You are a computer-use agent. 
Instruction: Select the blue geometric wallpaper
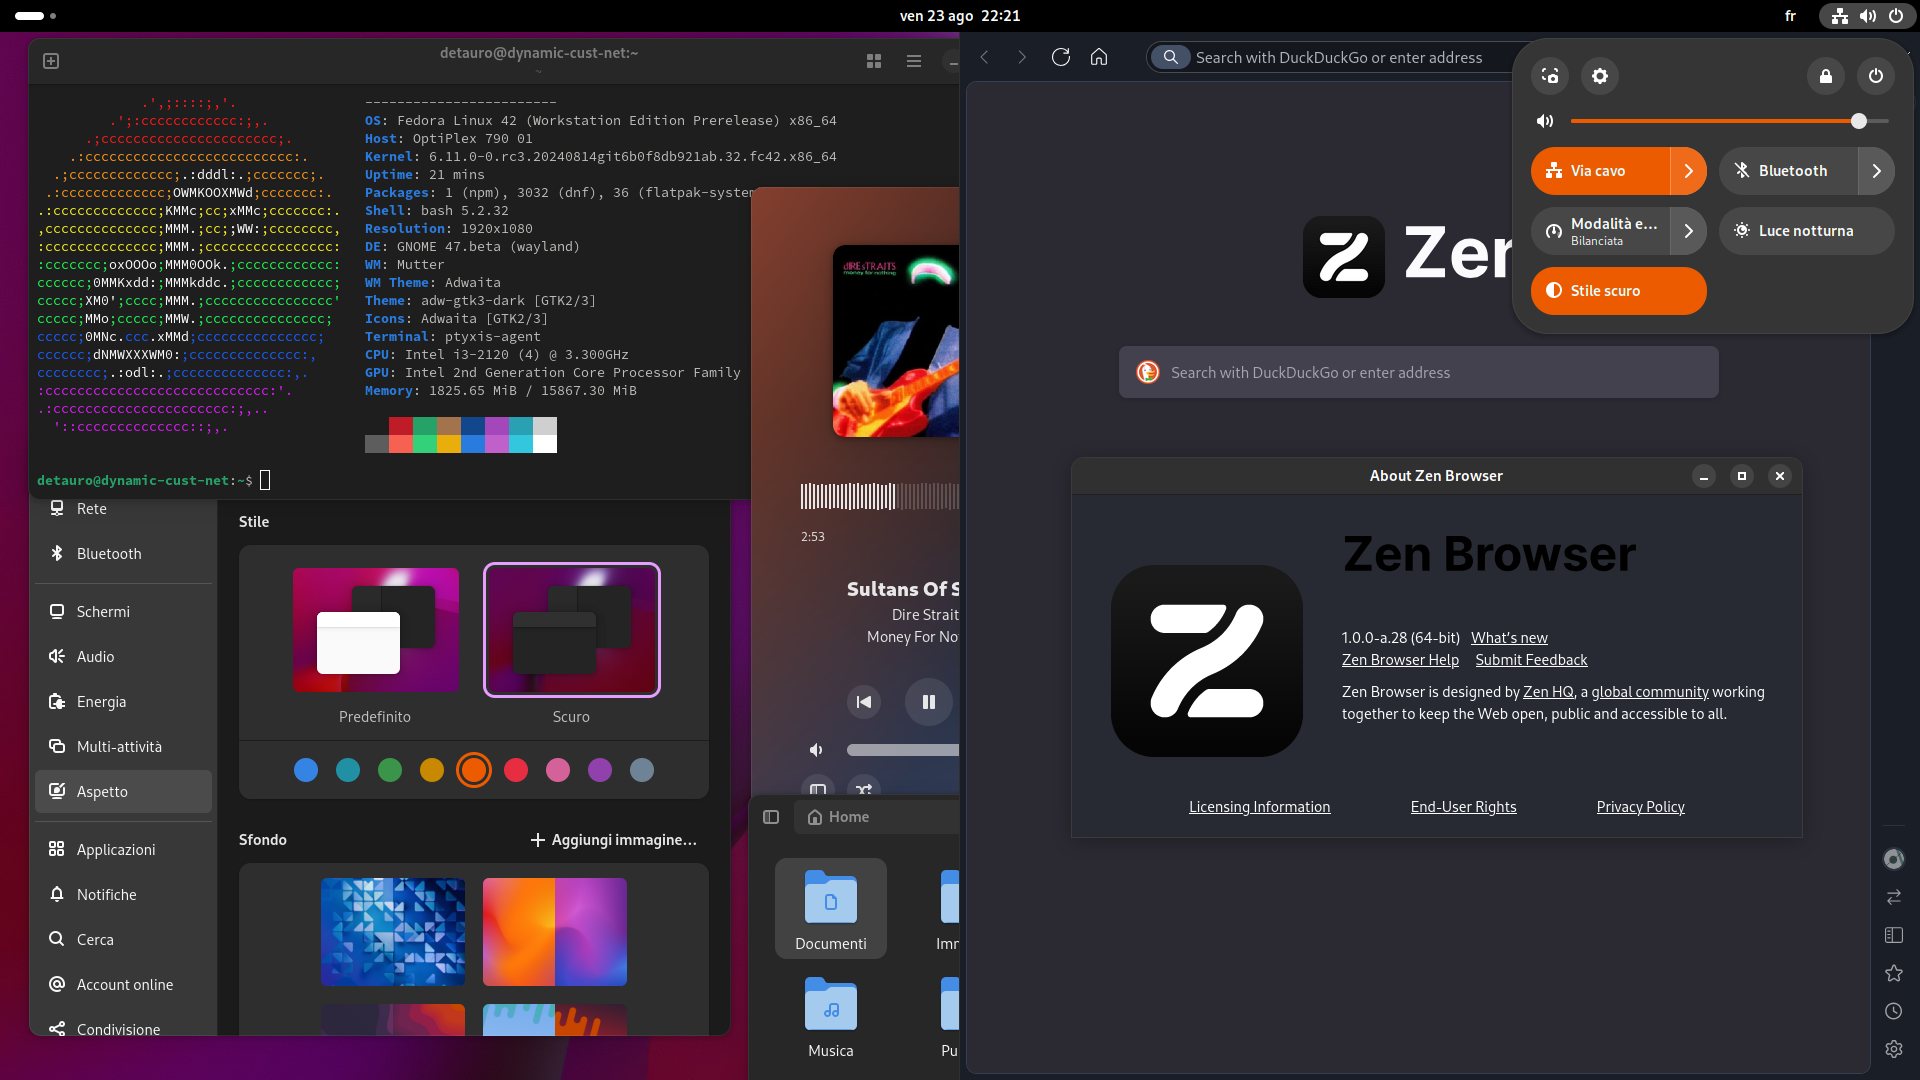(x=393, y=932)
